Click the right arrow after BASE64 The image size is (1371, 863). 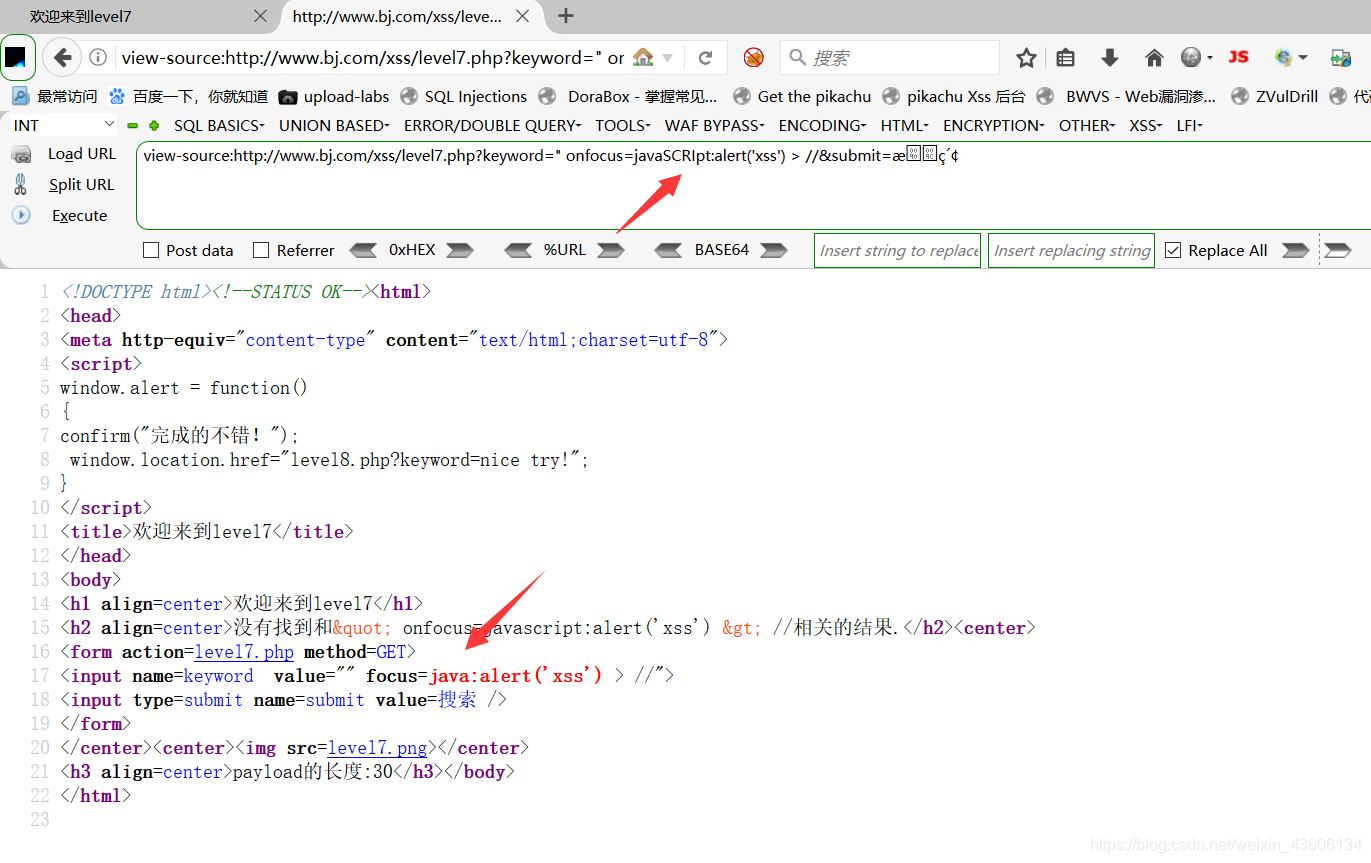tap(774, 250)
